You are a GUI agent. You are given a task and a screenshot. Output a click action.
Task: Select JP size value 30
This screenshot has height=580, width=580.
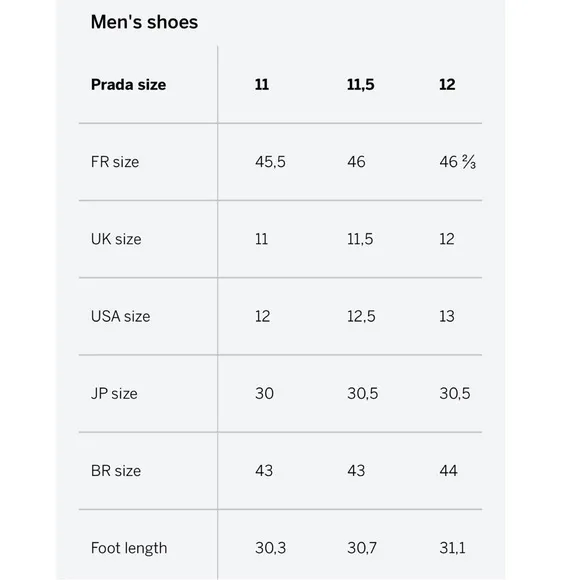coord(264,394)
